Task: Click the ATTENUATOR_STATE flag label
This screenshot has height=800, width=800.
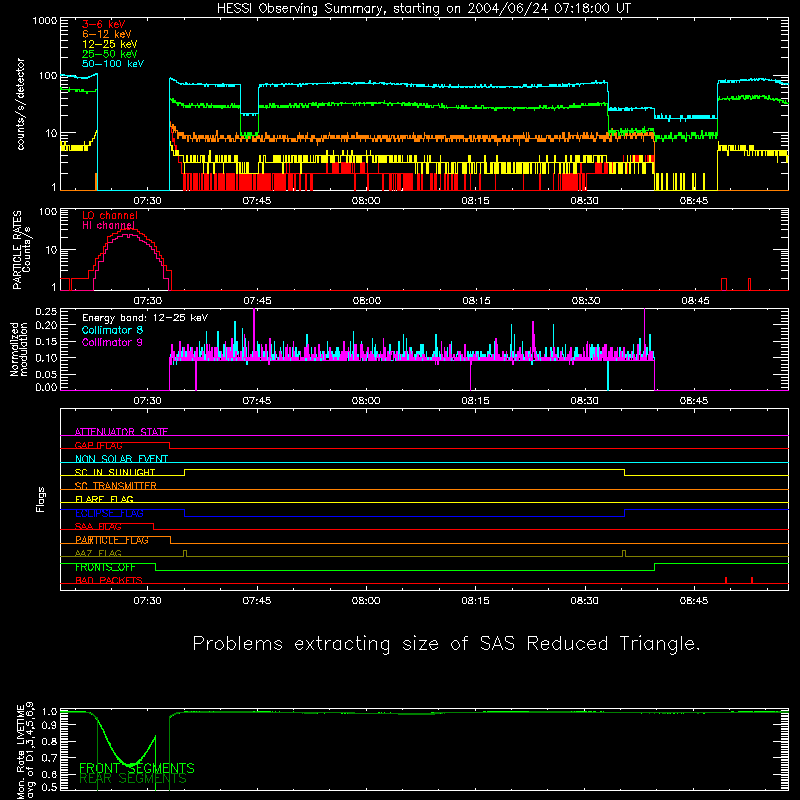Action: coord(121,432)
